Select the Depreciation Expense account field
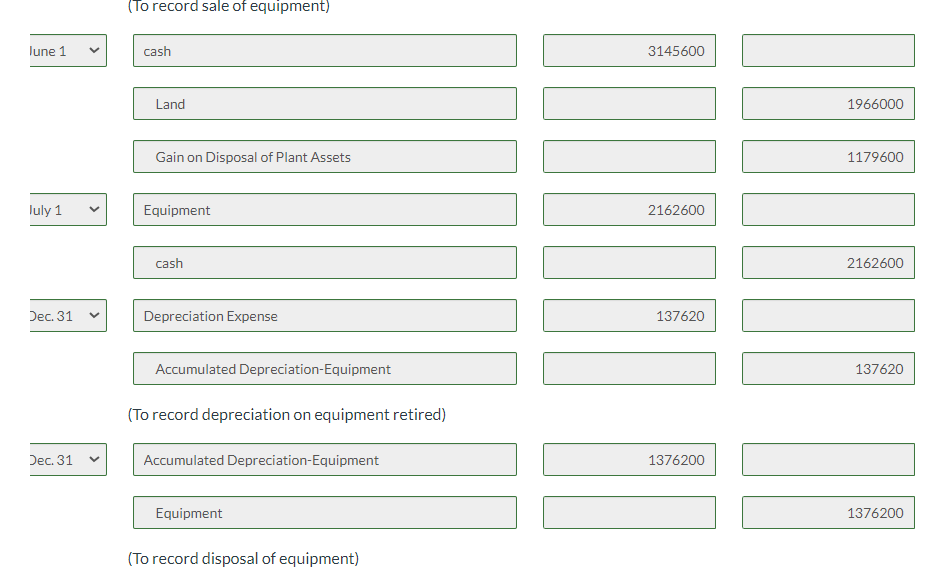Image resolution: width=928 pixels, height=584 pixels. tap(324, 315)
